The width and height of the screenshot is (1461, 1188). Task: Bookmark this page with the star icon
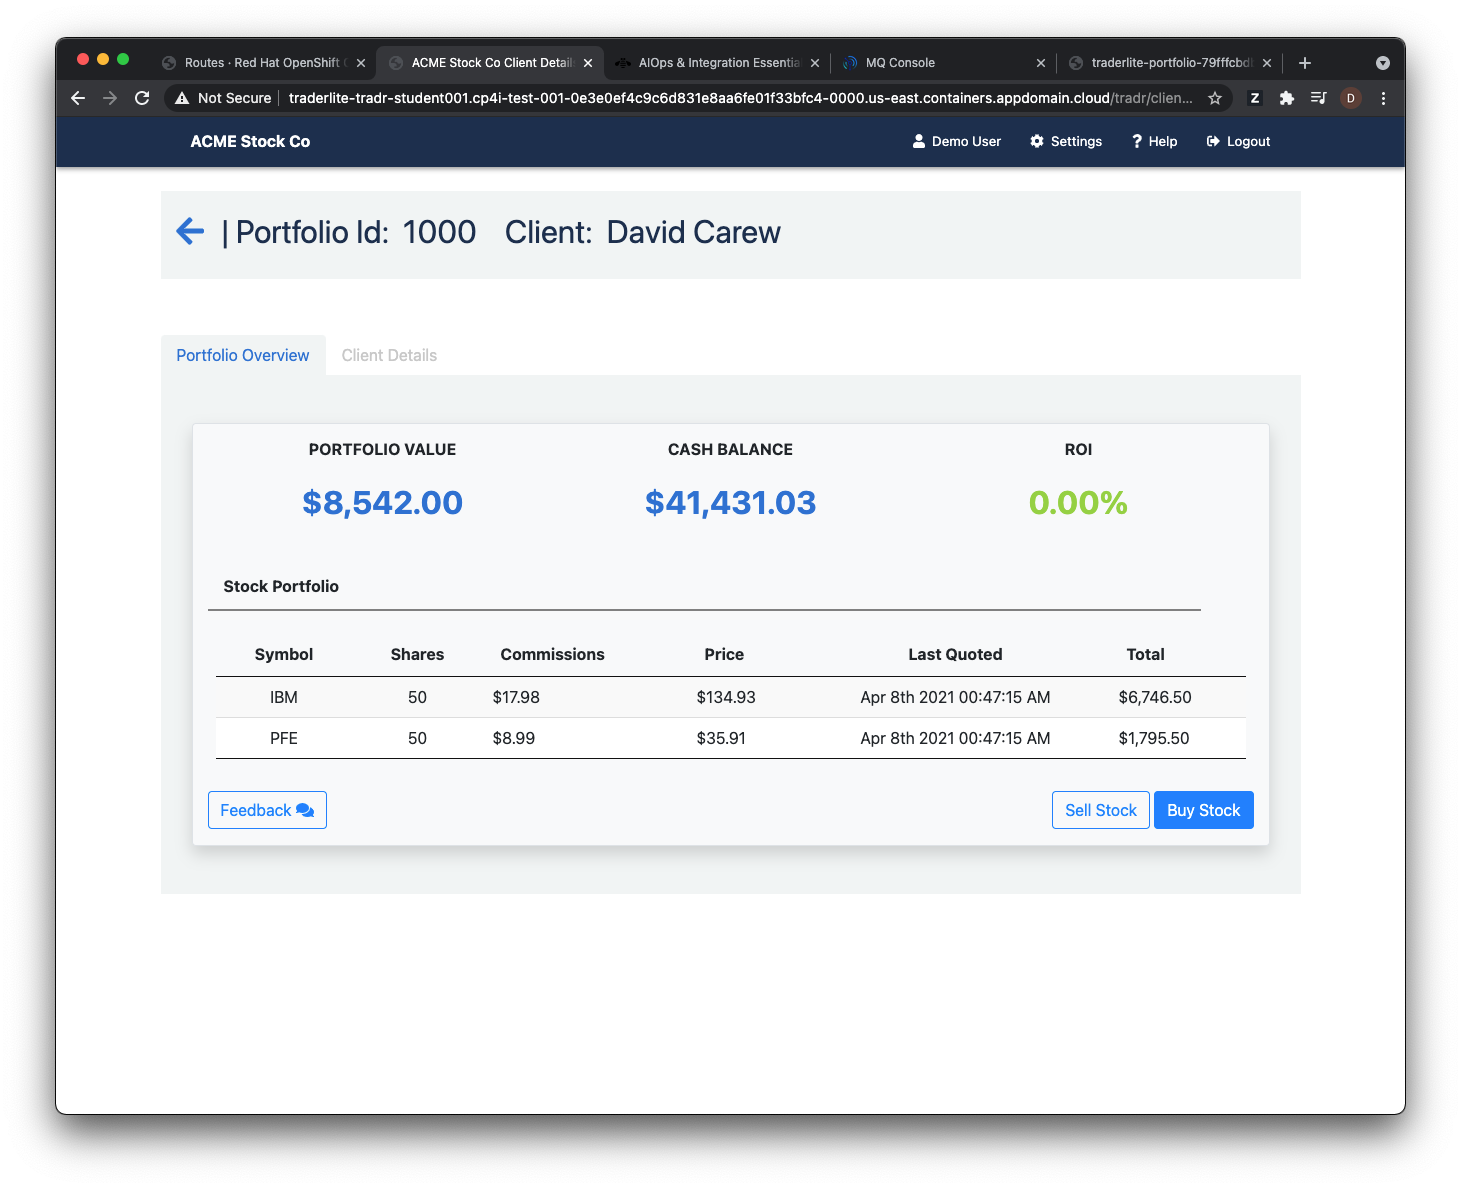tap(1215, 98)
